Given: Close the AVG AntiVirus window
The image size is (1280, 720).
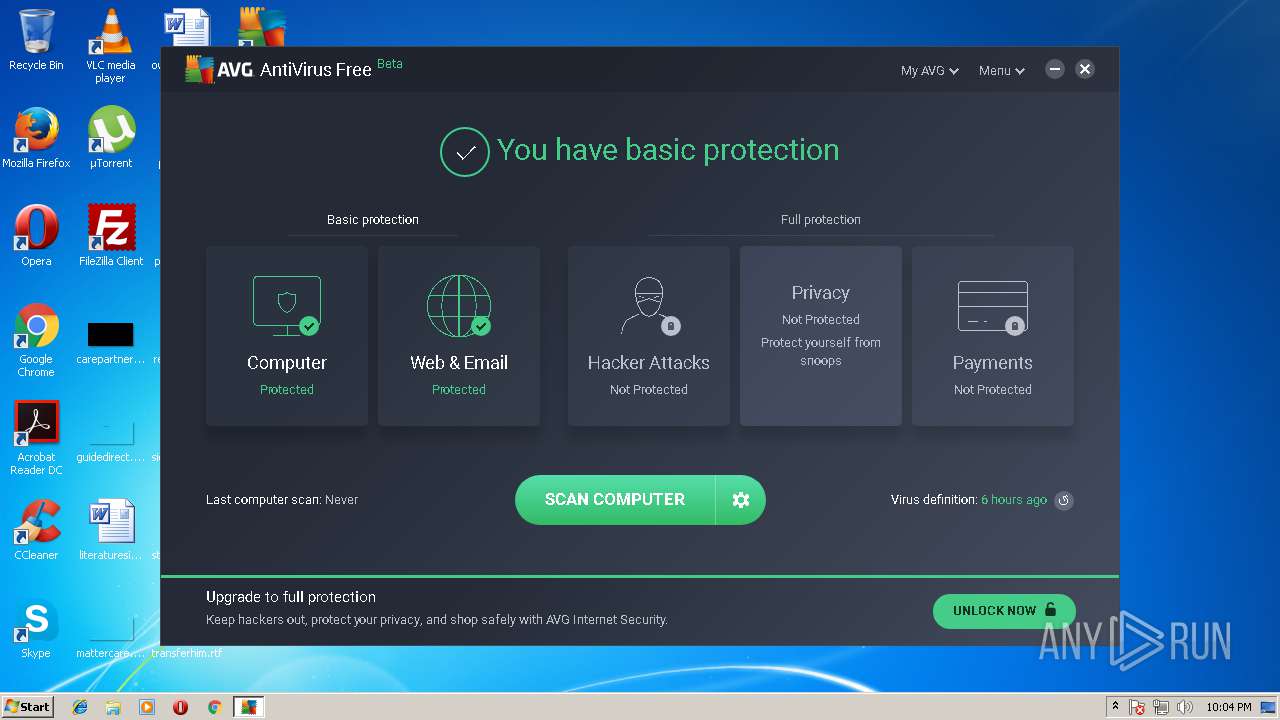Looking at the screenshot, I should (x=1085, y=69).
